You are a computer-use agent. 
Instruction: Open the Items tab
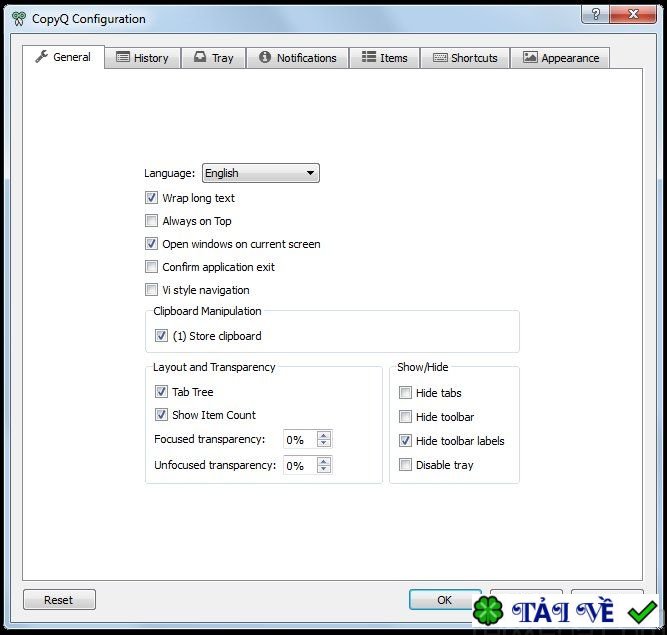[x=385, y=57]
